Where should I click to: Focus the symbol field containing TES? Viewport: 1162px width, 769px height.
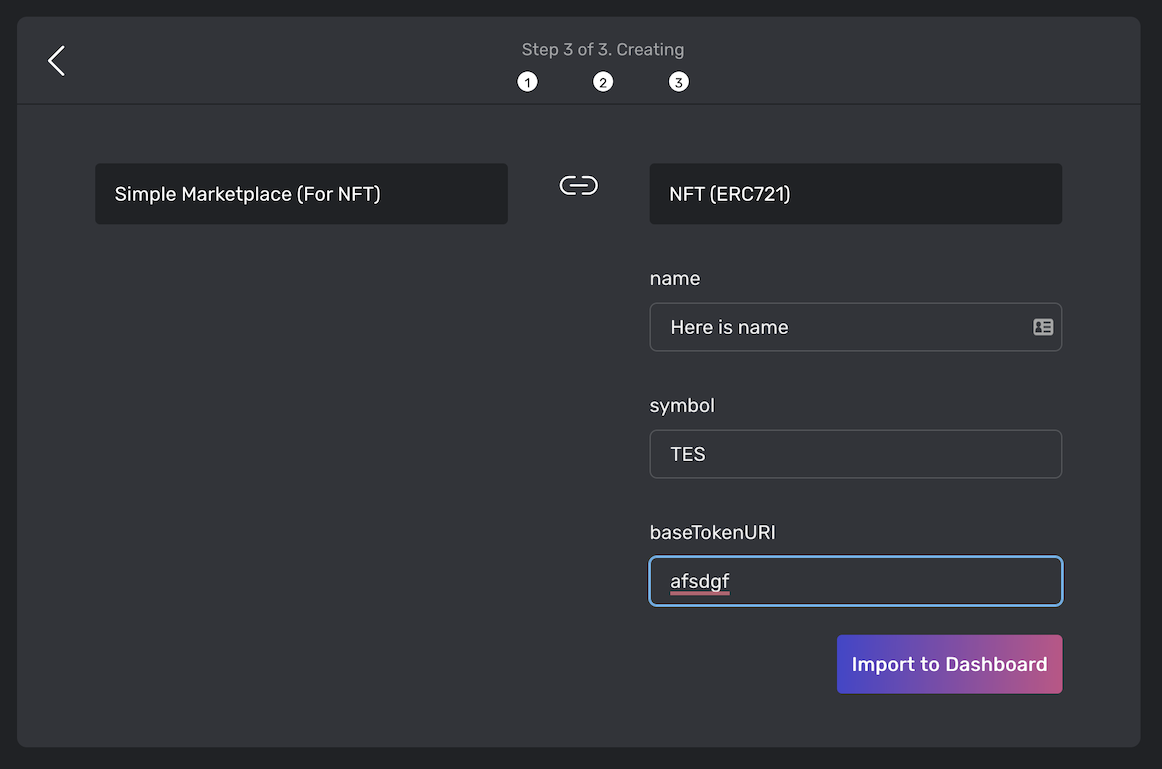click(855, 454)
